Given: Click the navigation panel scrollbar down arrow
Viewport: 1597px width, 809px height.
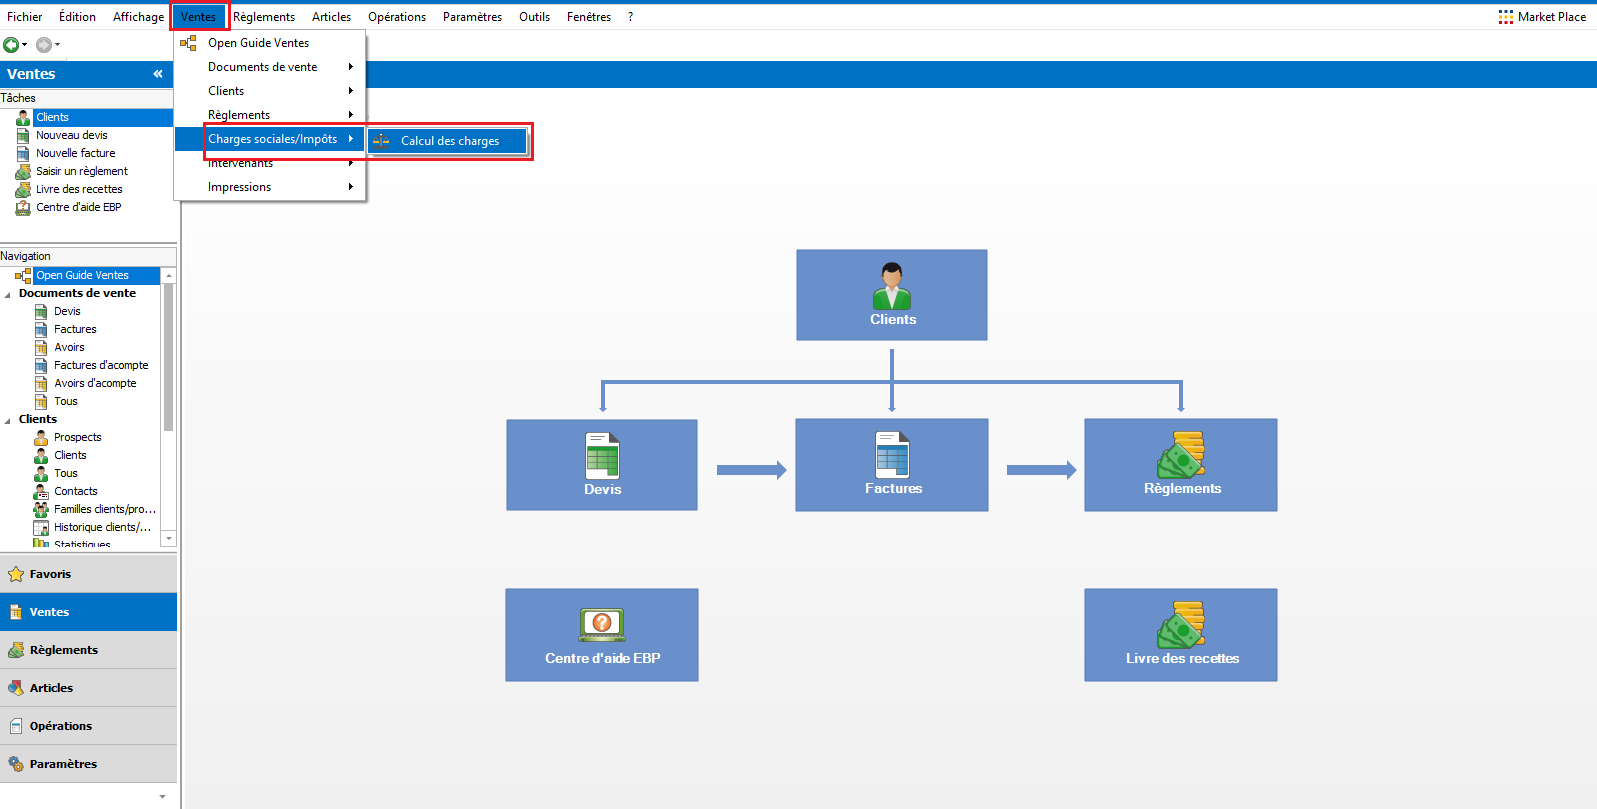Looking at the screenshot, I should [169, 539].
